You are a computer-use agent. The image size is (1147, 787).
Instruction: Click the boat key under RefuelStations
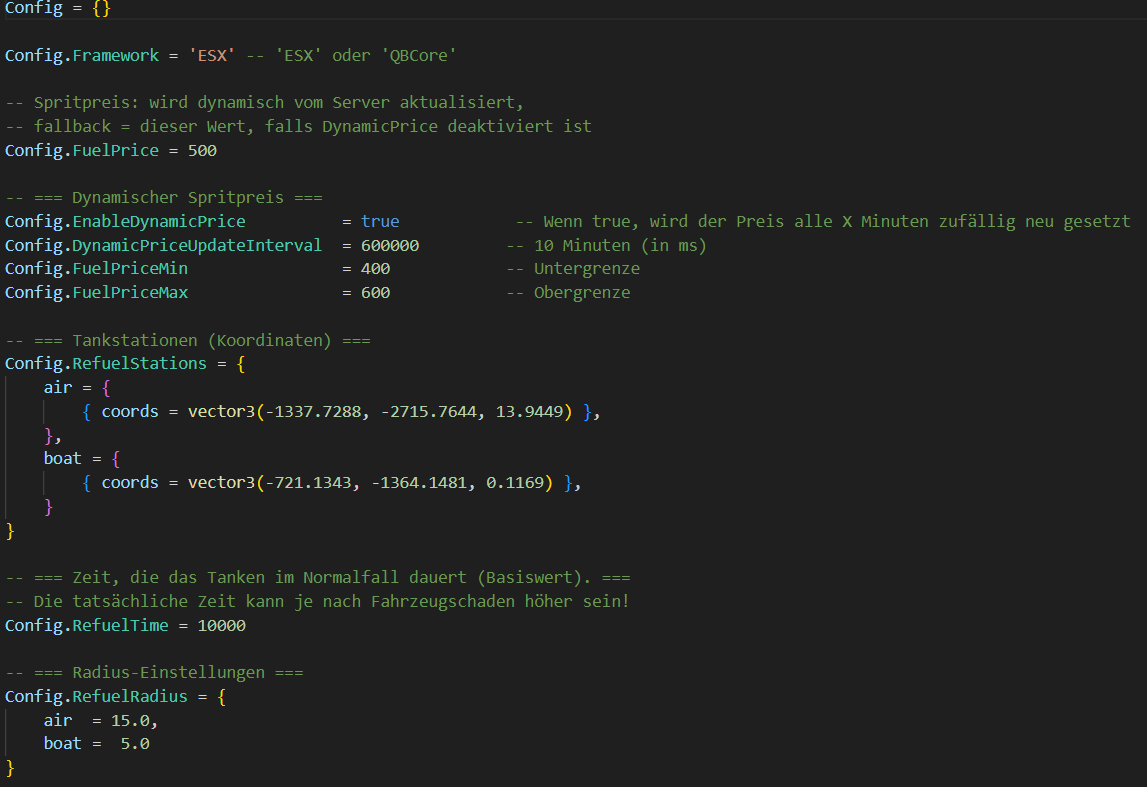(x=62, y=458)
